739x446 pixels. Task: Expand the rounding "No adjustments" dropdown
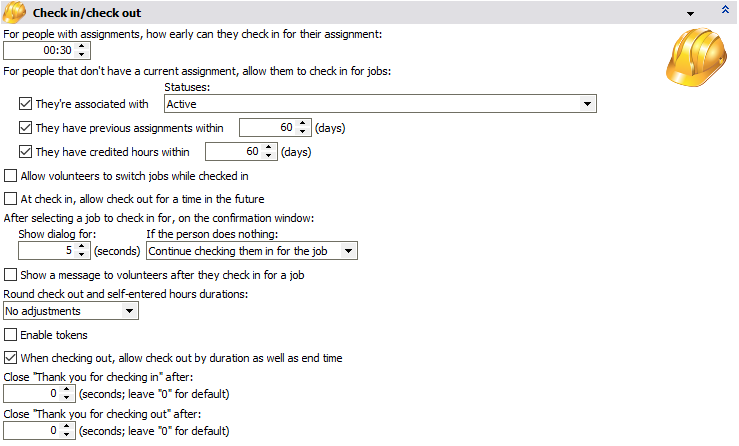pos(129,311)
